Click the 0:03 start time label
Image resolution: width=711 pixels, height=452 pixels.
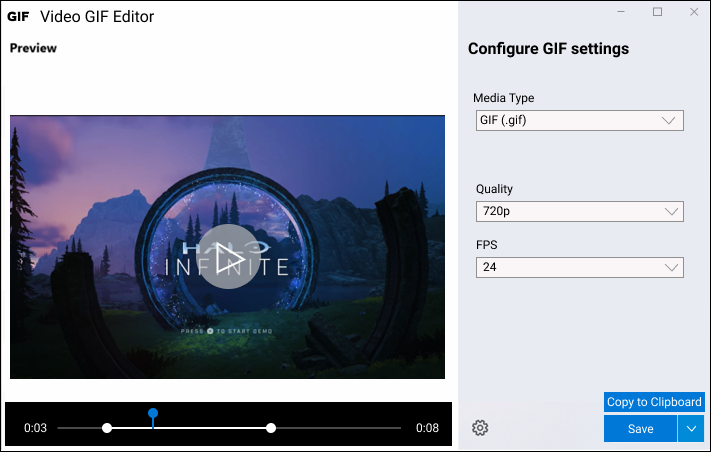35,428
